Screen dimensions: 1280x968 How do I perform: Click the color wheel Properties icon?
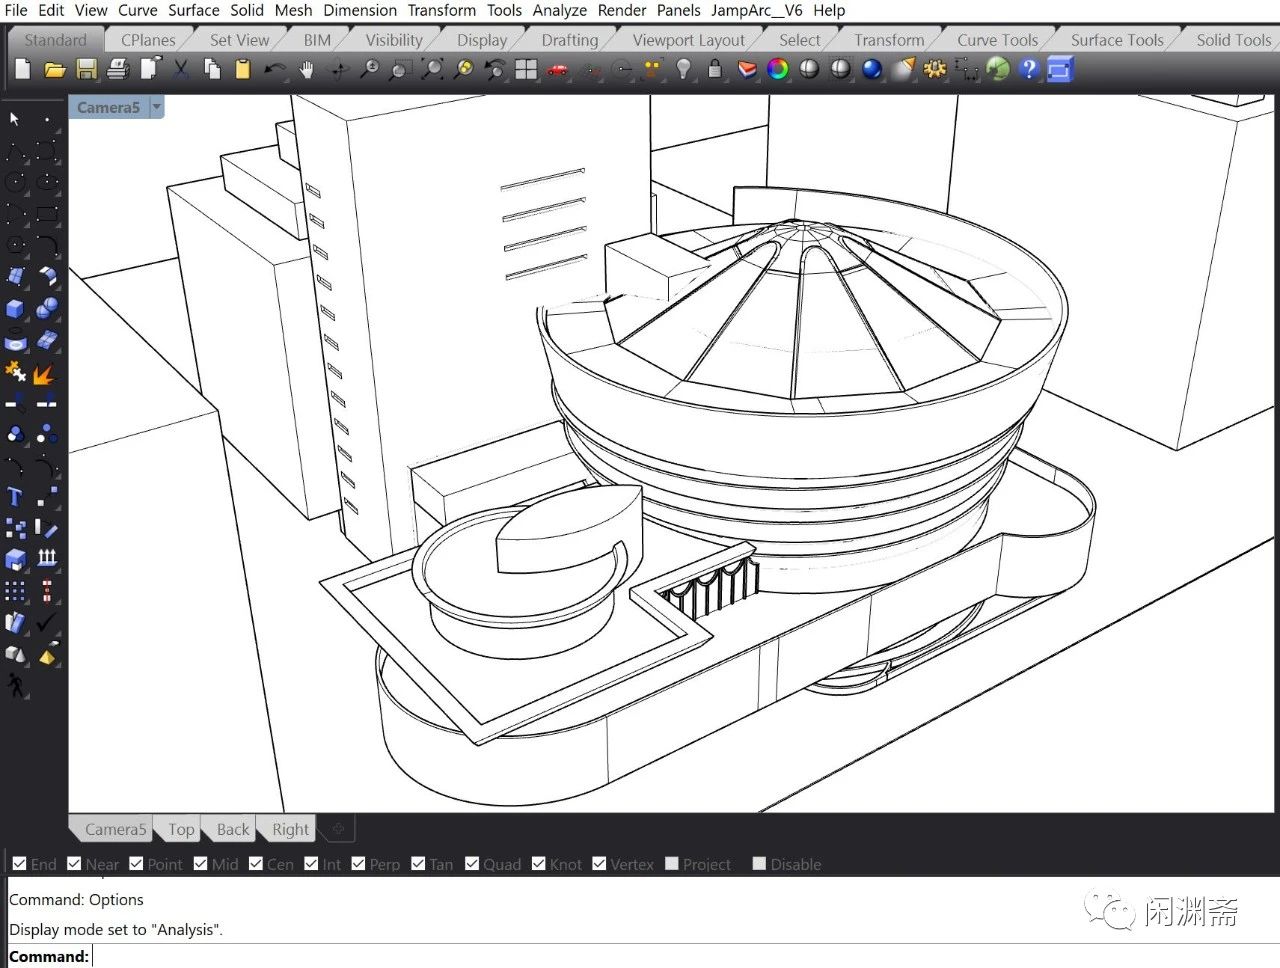[x=778, y=69]
